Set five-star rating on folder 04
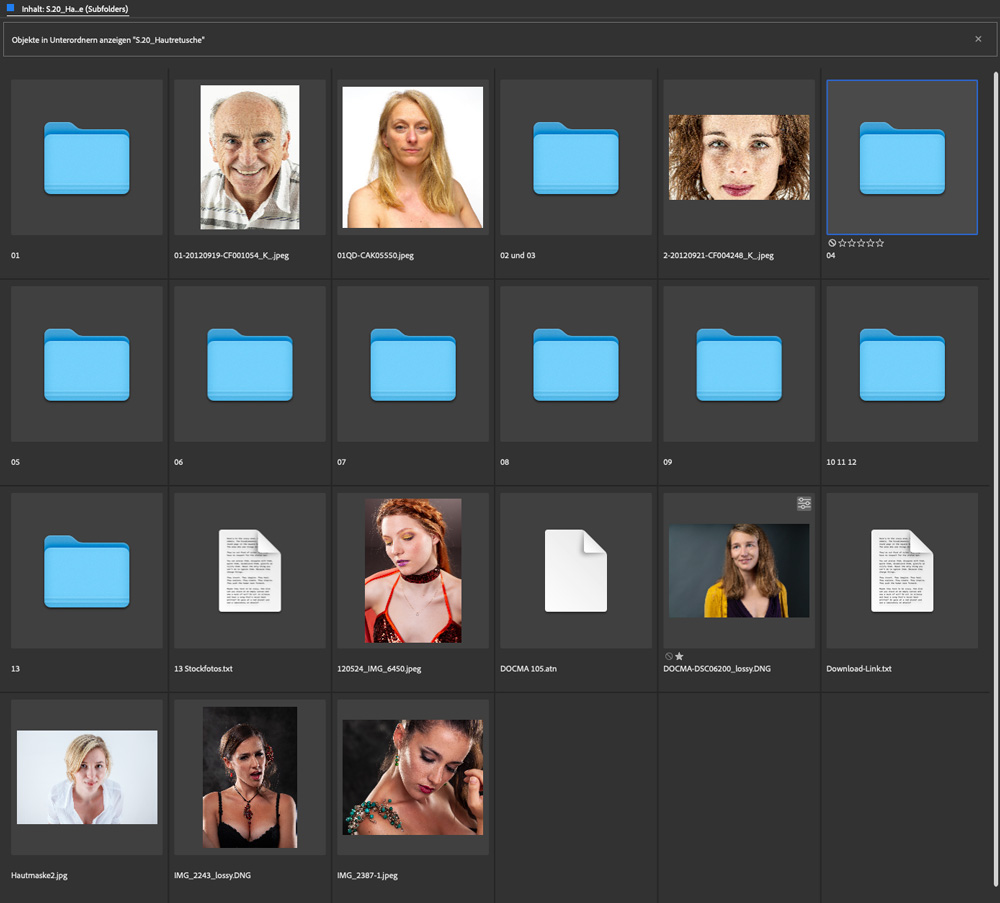The image size is (1000, 903). pyautogui.click(x=880, y=243)
